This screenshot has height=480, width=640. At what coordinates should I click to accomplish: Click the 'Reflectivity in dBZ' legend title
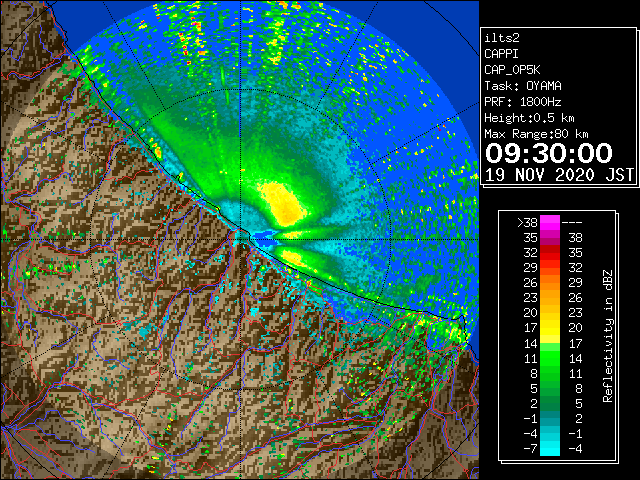click(x=608, y=336)
